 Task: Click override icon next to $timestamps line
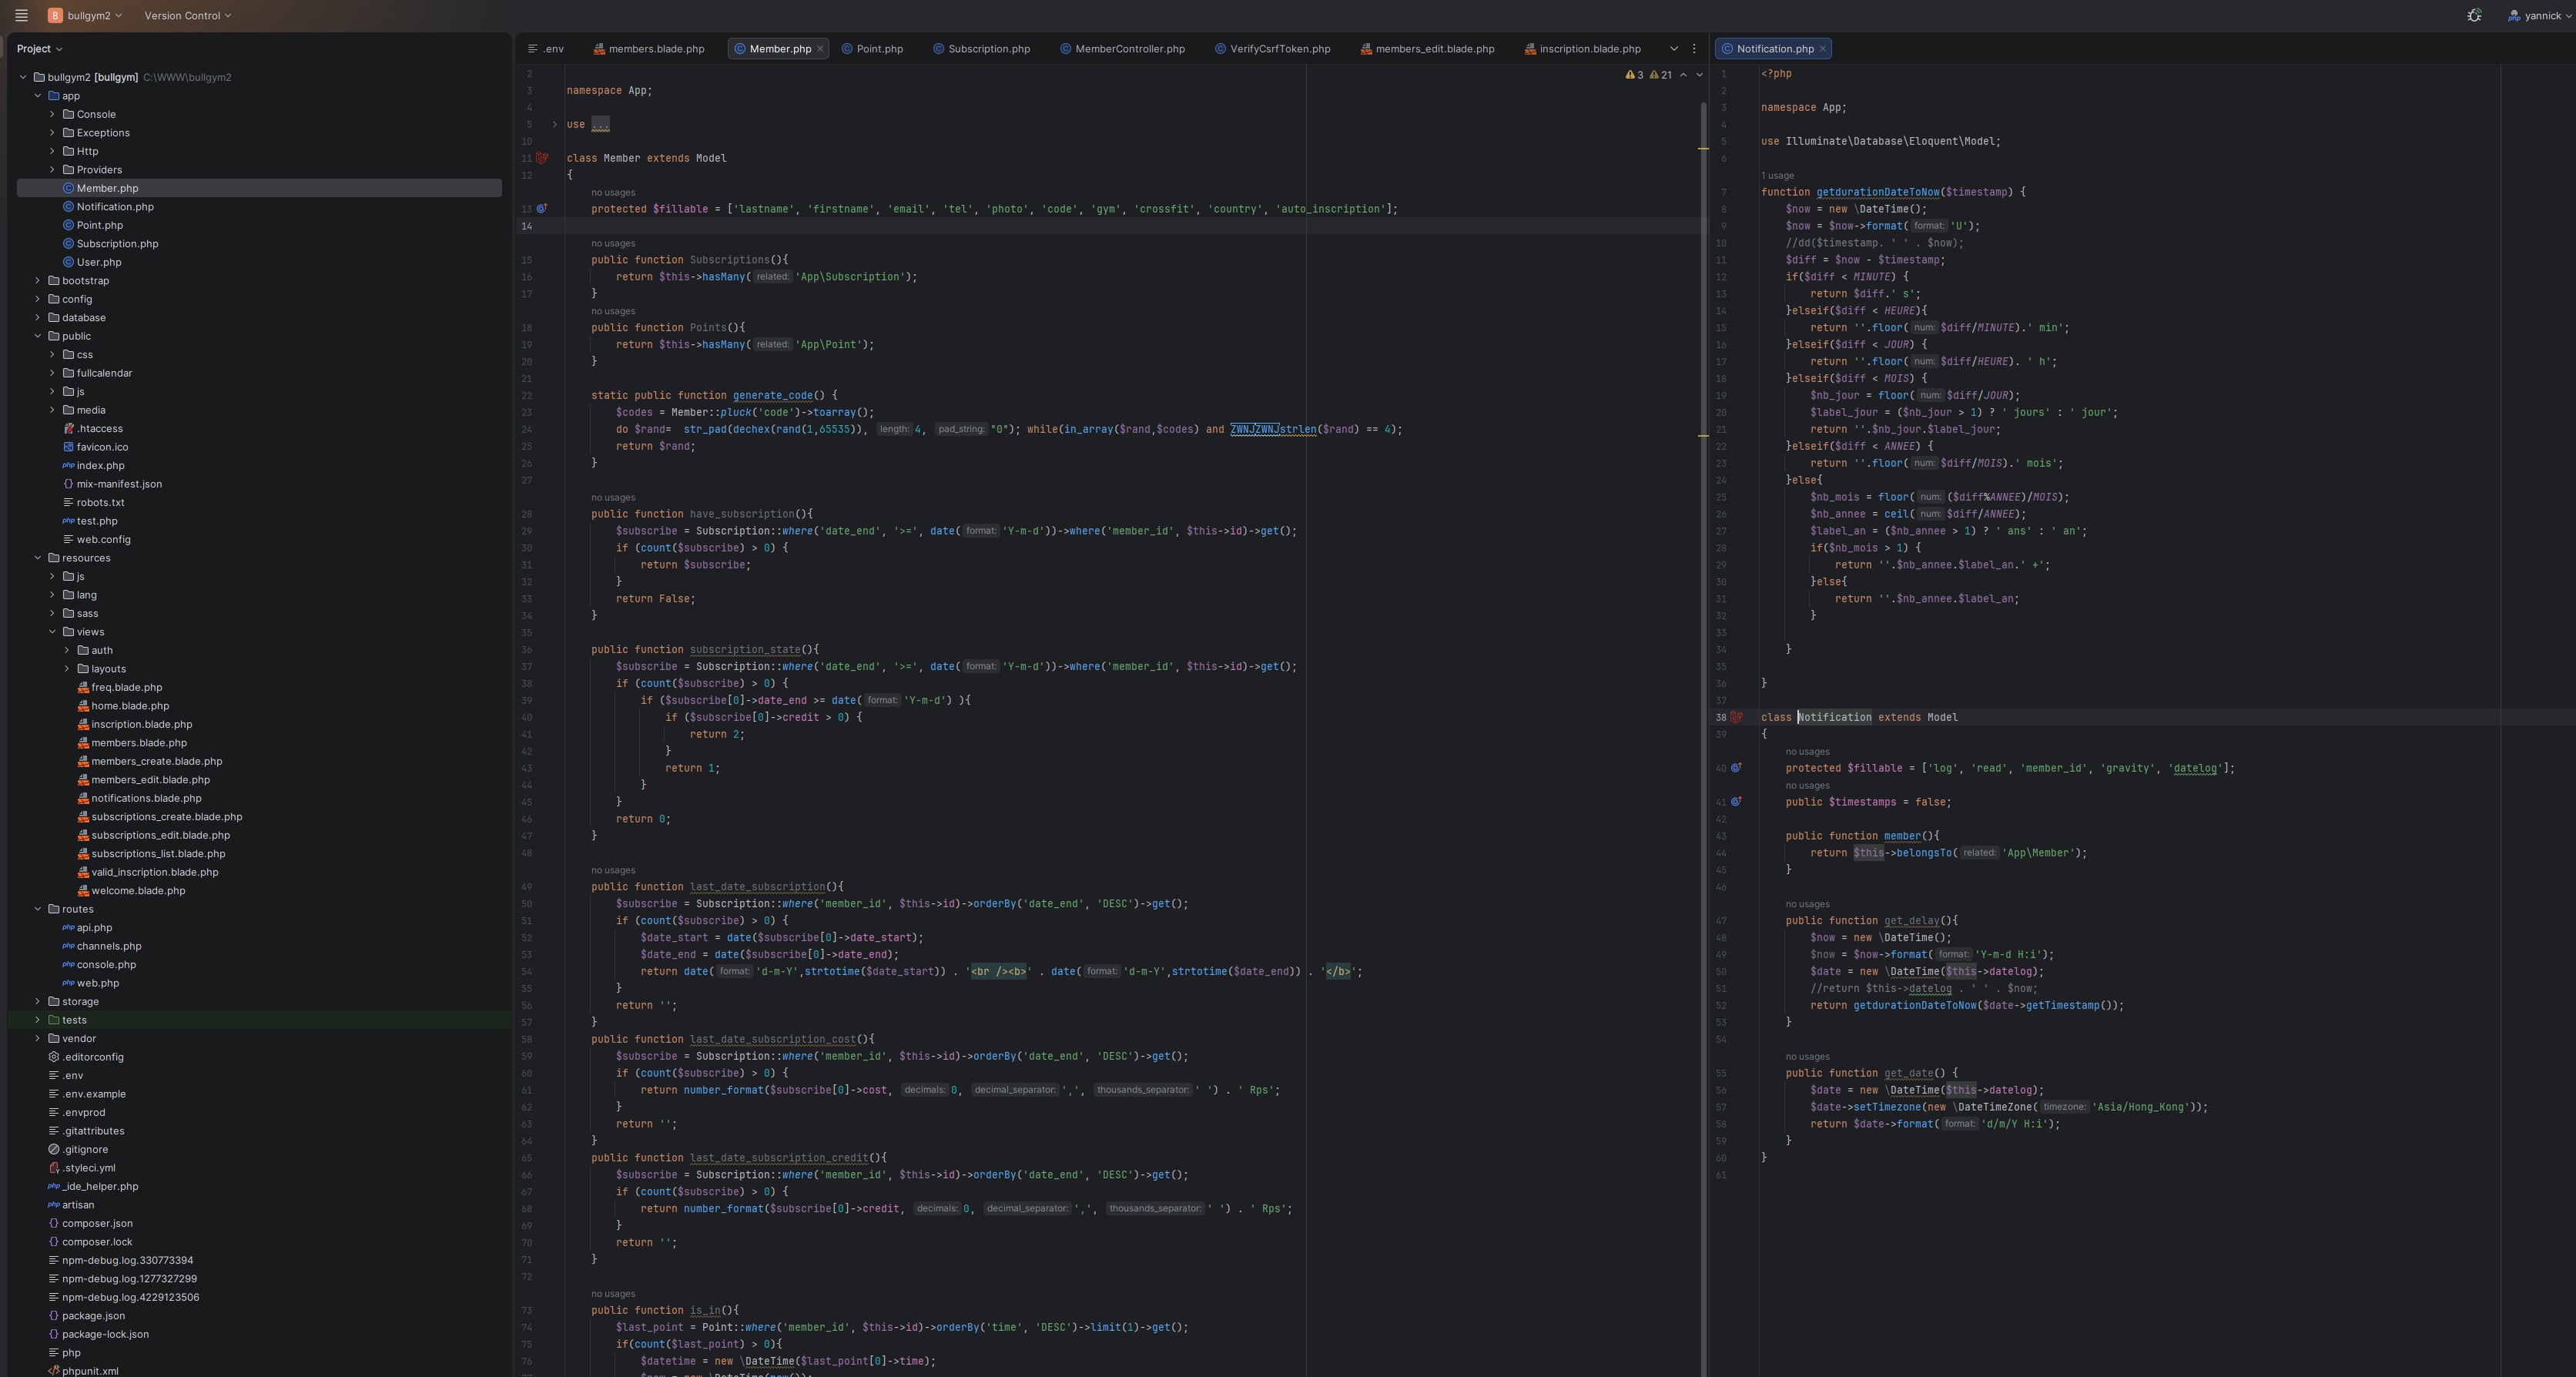tap(1737, 802)
